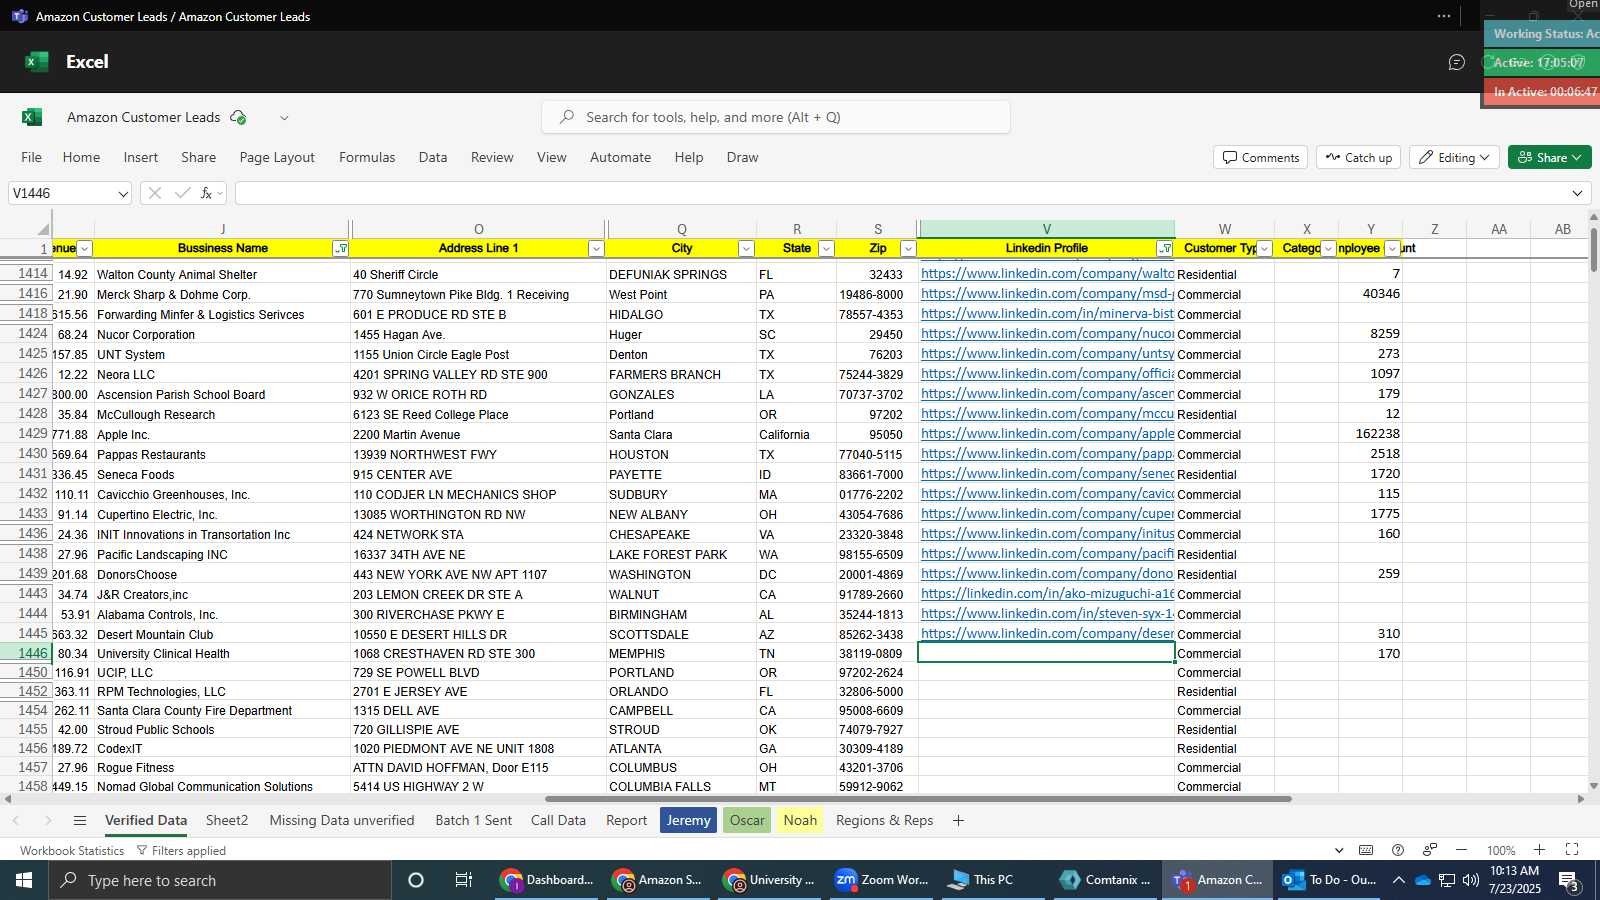The width and height of the screenshot is (1600, 900).
Task: Click the help question mark in status bar
Action: [1398, 850]
